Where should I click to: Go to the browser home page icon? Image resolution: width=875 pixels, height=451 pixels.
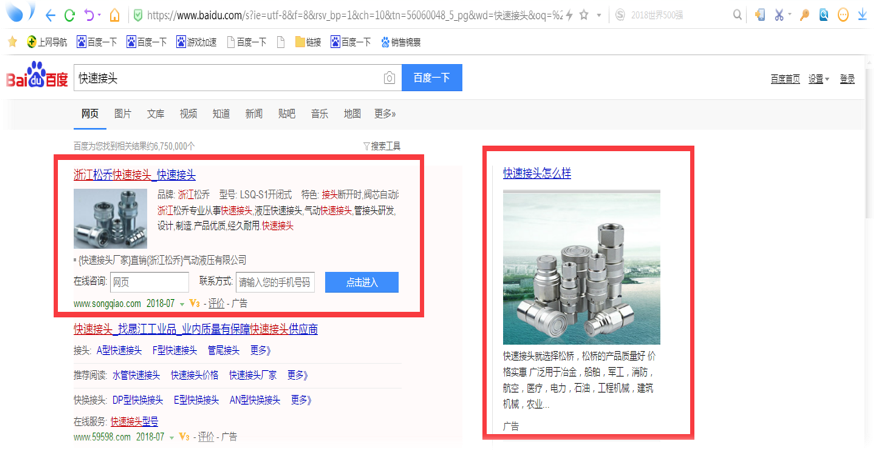pos(115,15)
